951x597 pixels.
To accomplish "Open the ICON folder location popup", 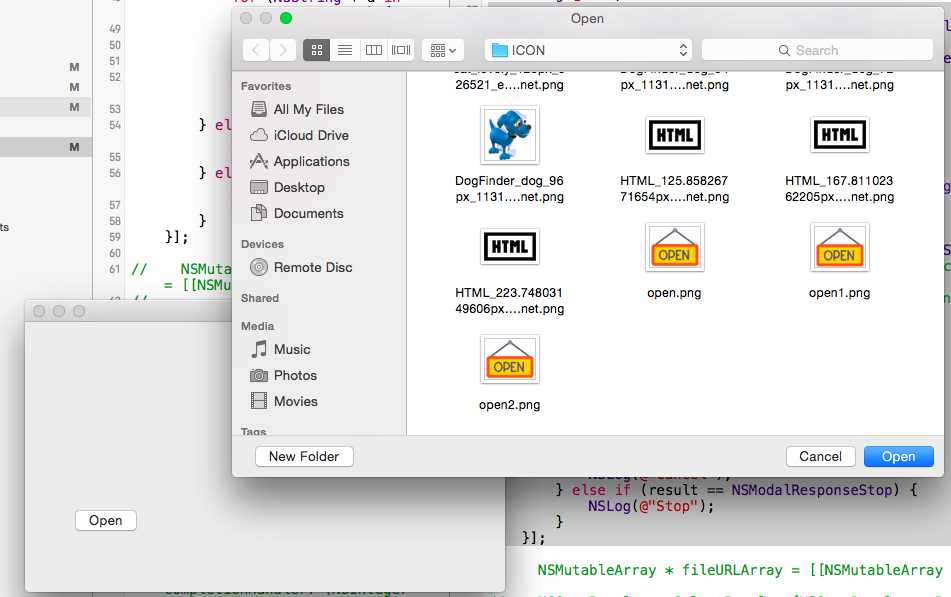I will click(590, 50).
